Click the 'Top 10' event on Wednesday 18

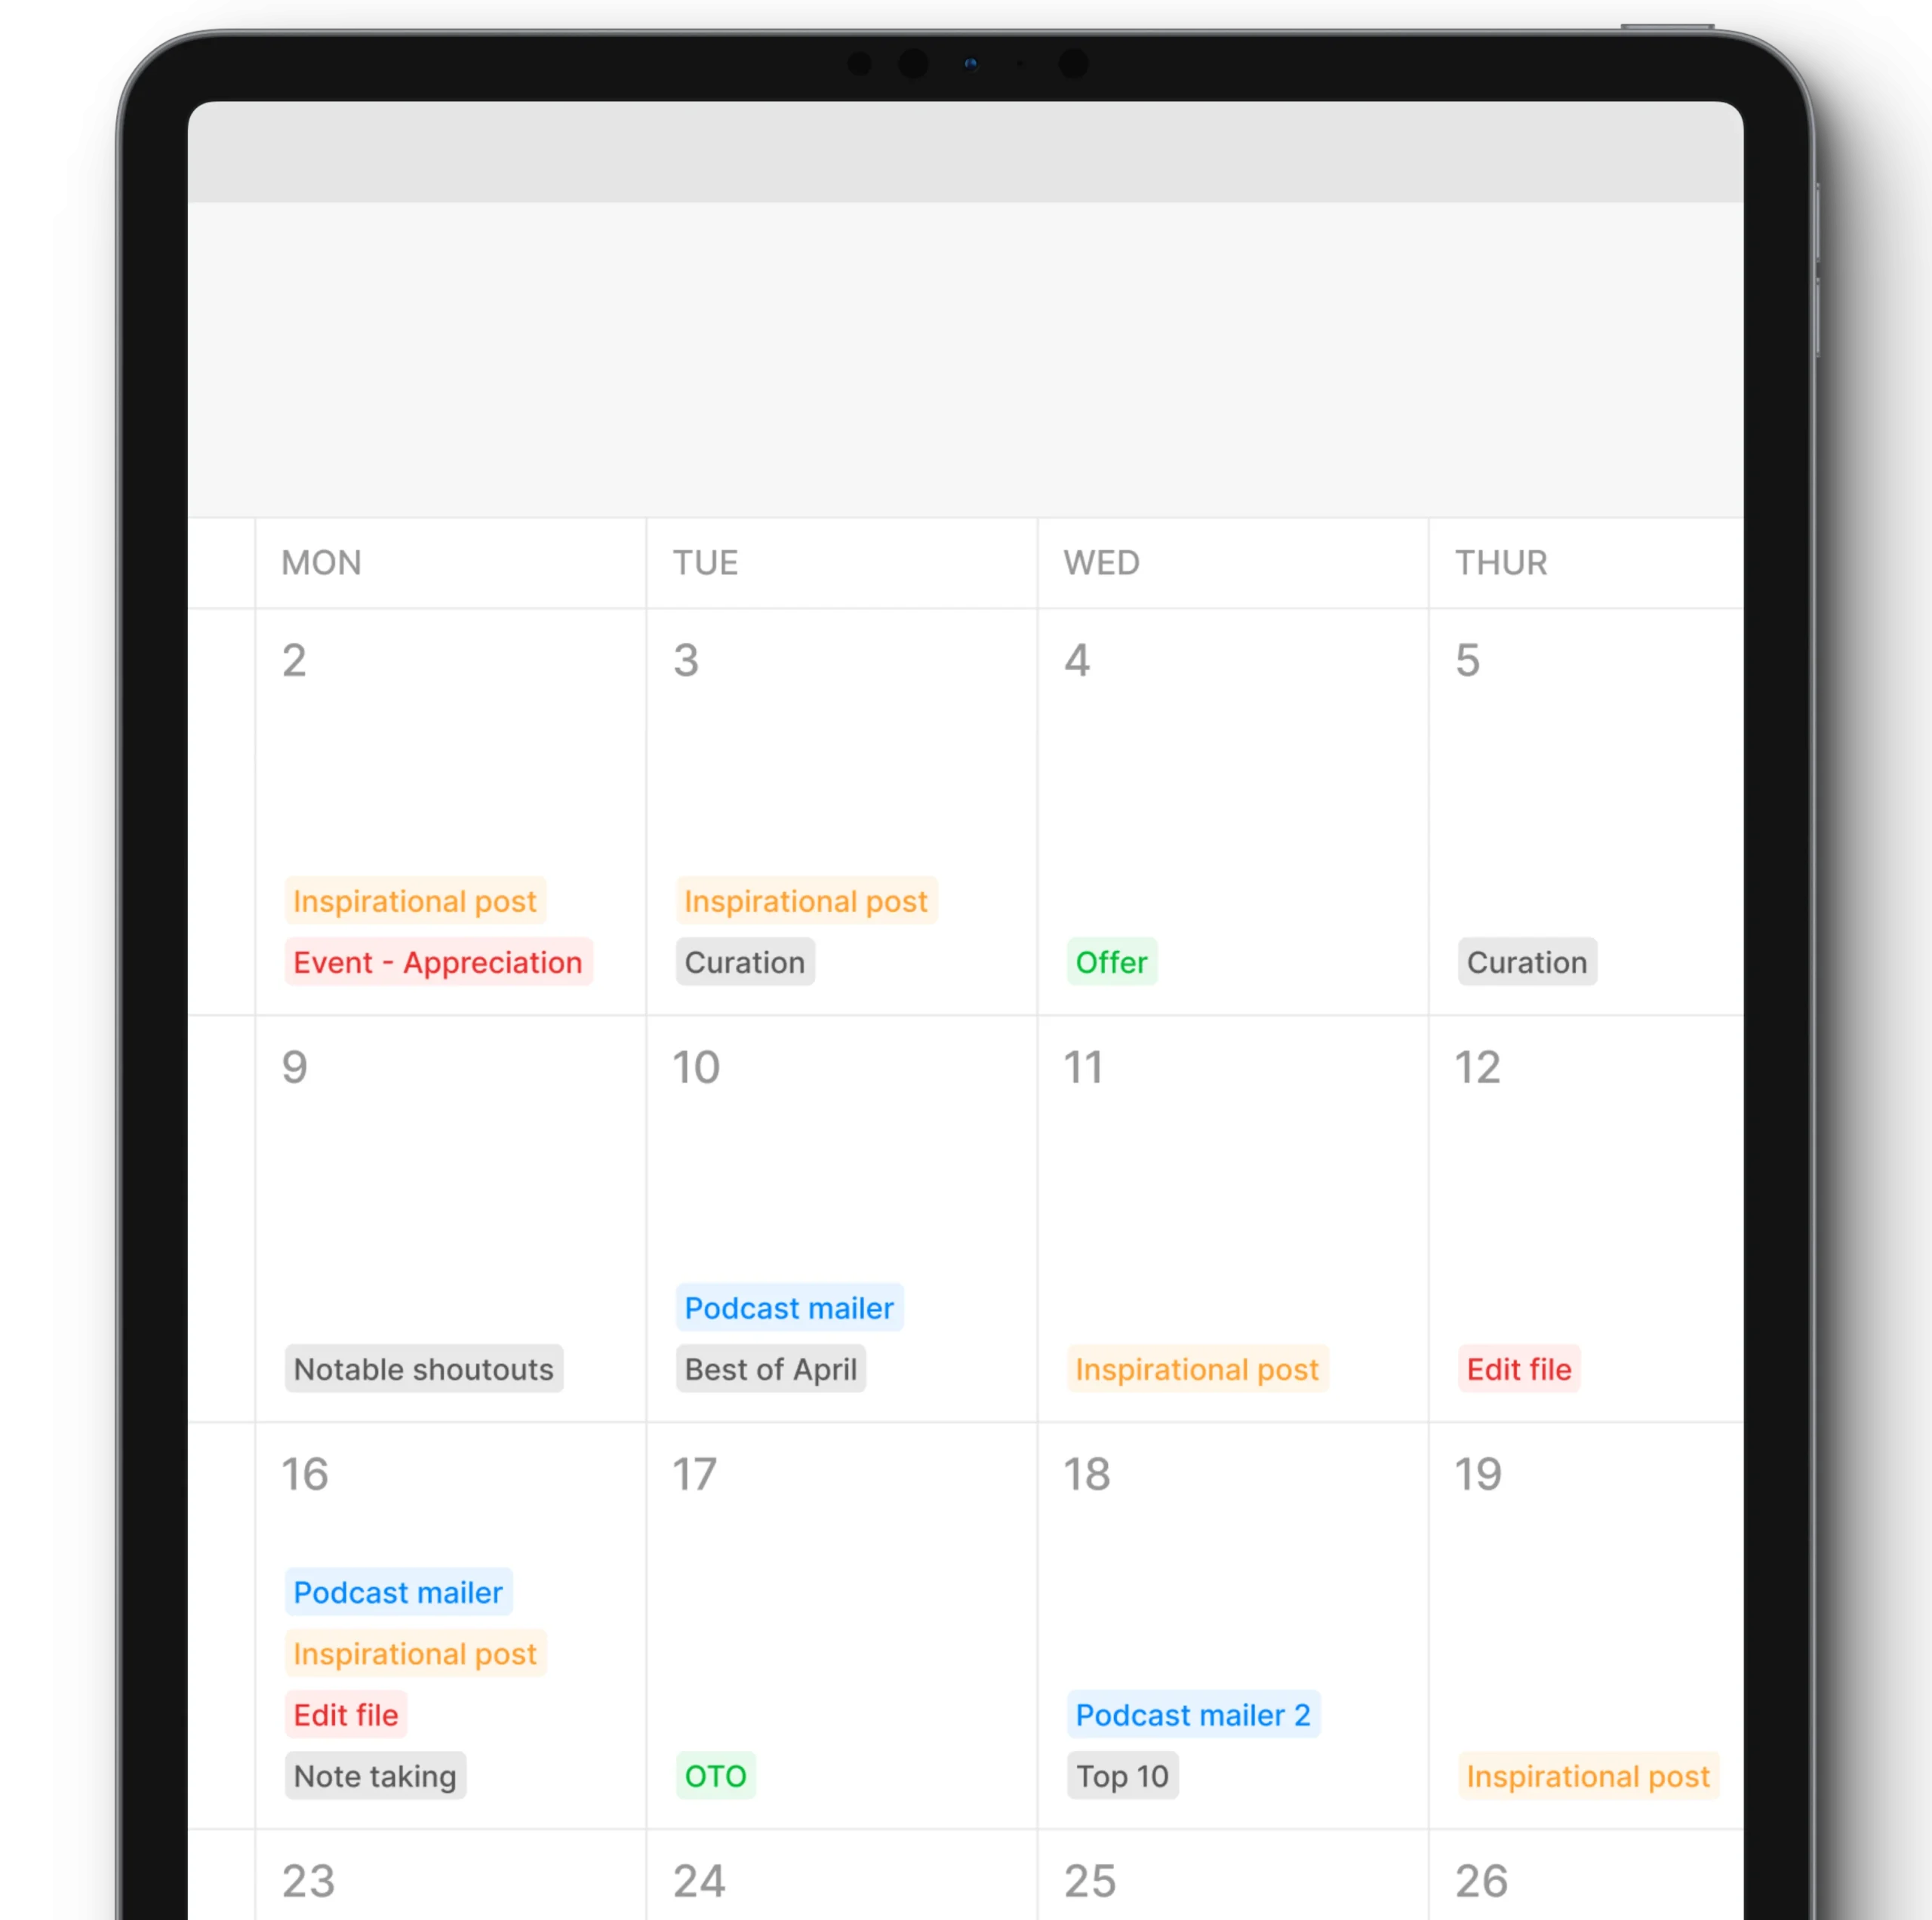[x=1123, y=1776]
